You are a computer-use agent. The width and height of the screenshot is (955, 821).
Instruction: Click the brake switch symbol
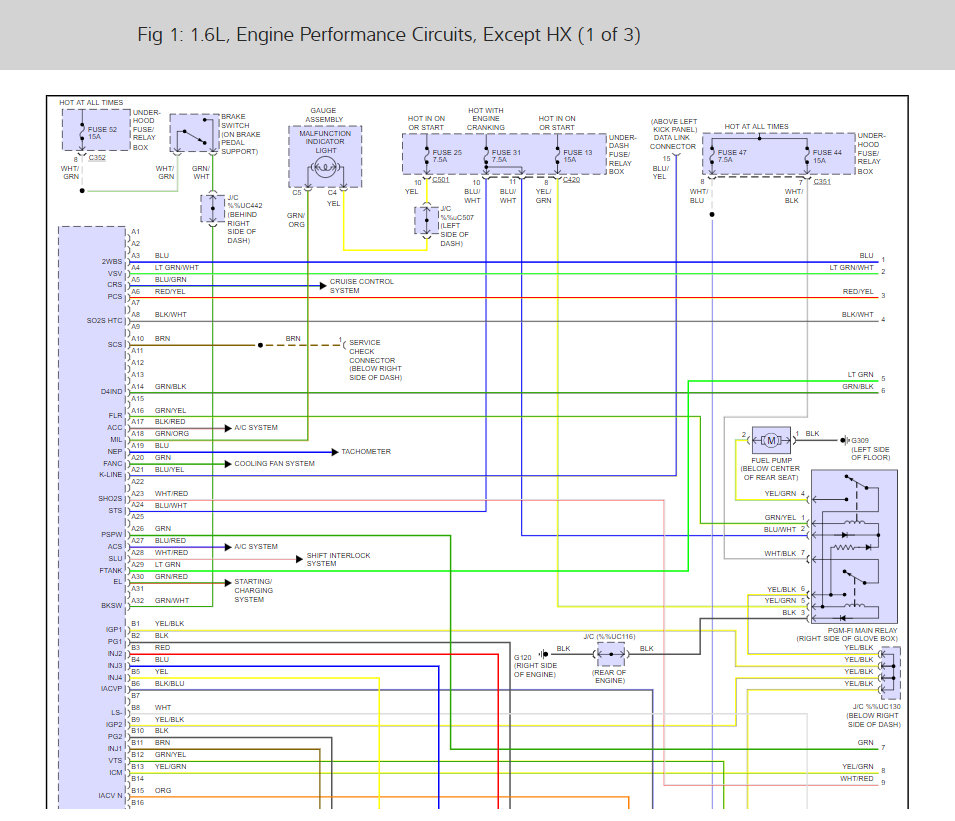(192, 133)
